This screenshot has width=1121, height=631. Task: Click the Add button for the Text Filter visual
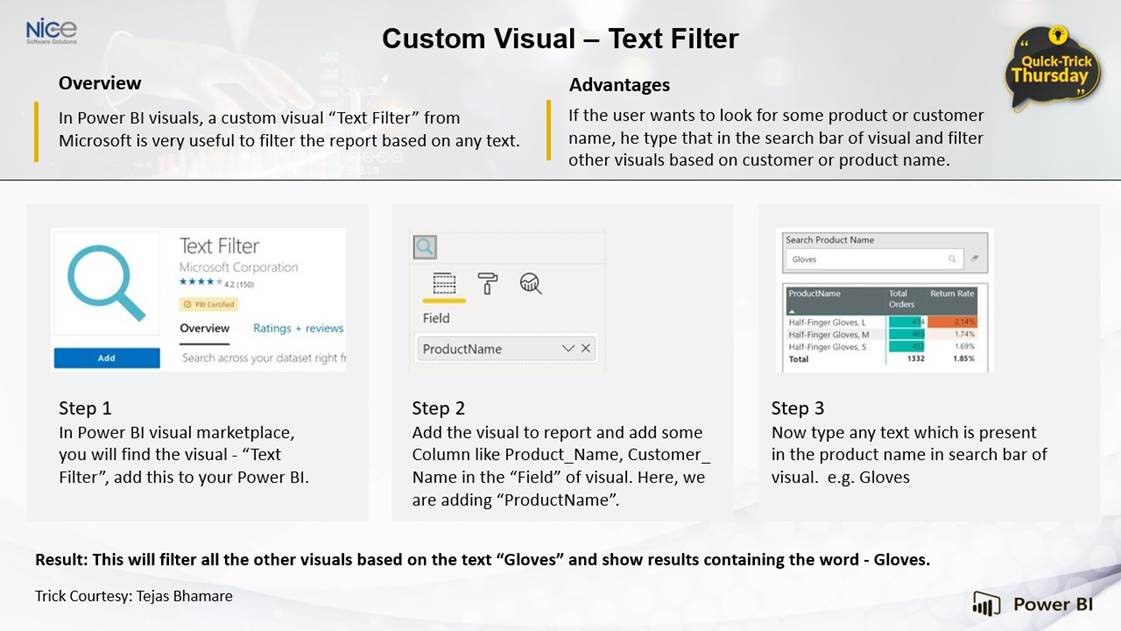click(107, 358)
